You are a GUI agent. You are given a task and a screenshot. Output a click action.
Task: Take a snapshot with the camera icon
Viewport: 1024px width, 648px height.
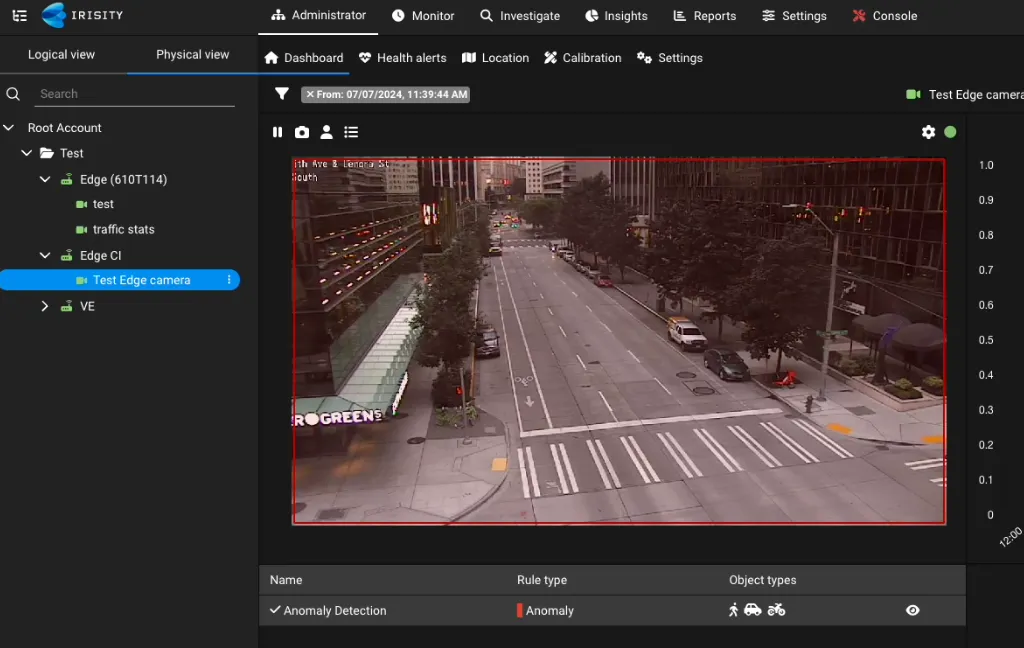pos(302,132)
